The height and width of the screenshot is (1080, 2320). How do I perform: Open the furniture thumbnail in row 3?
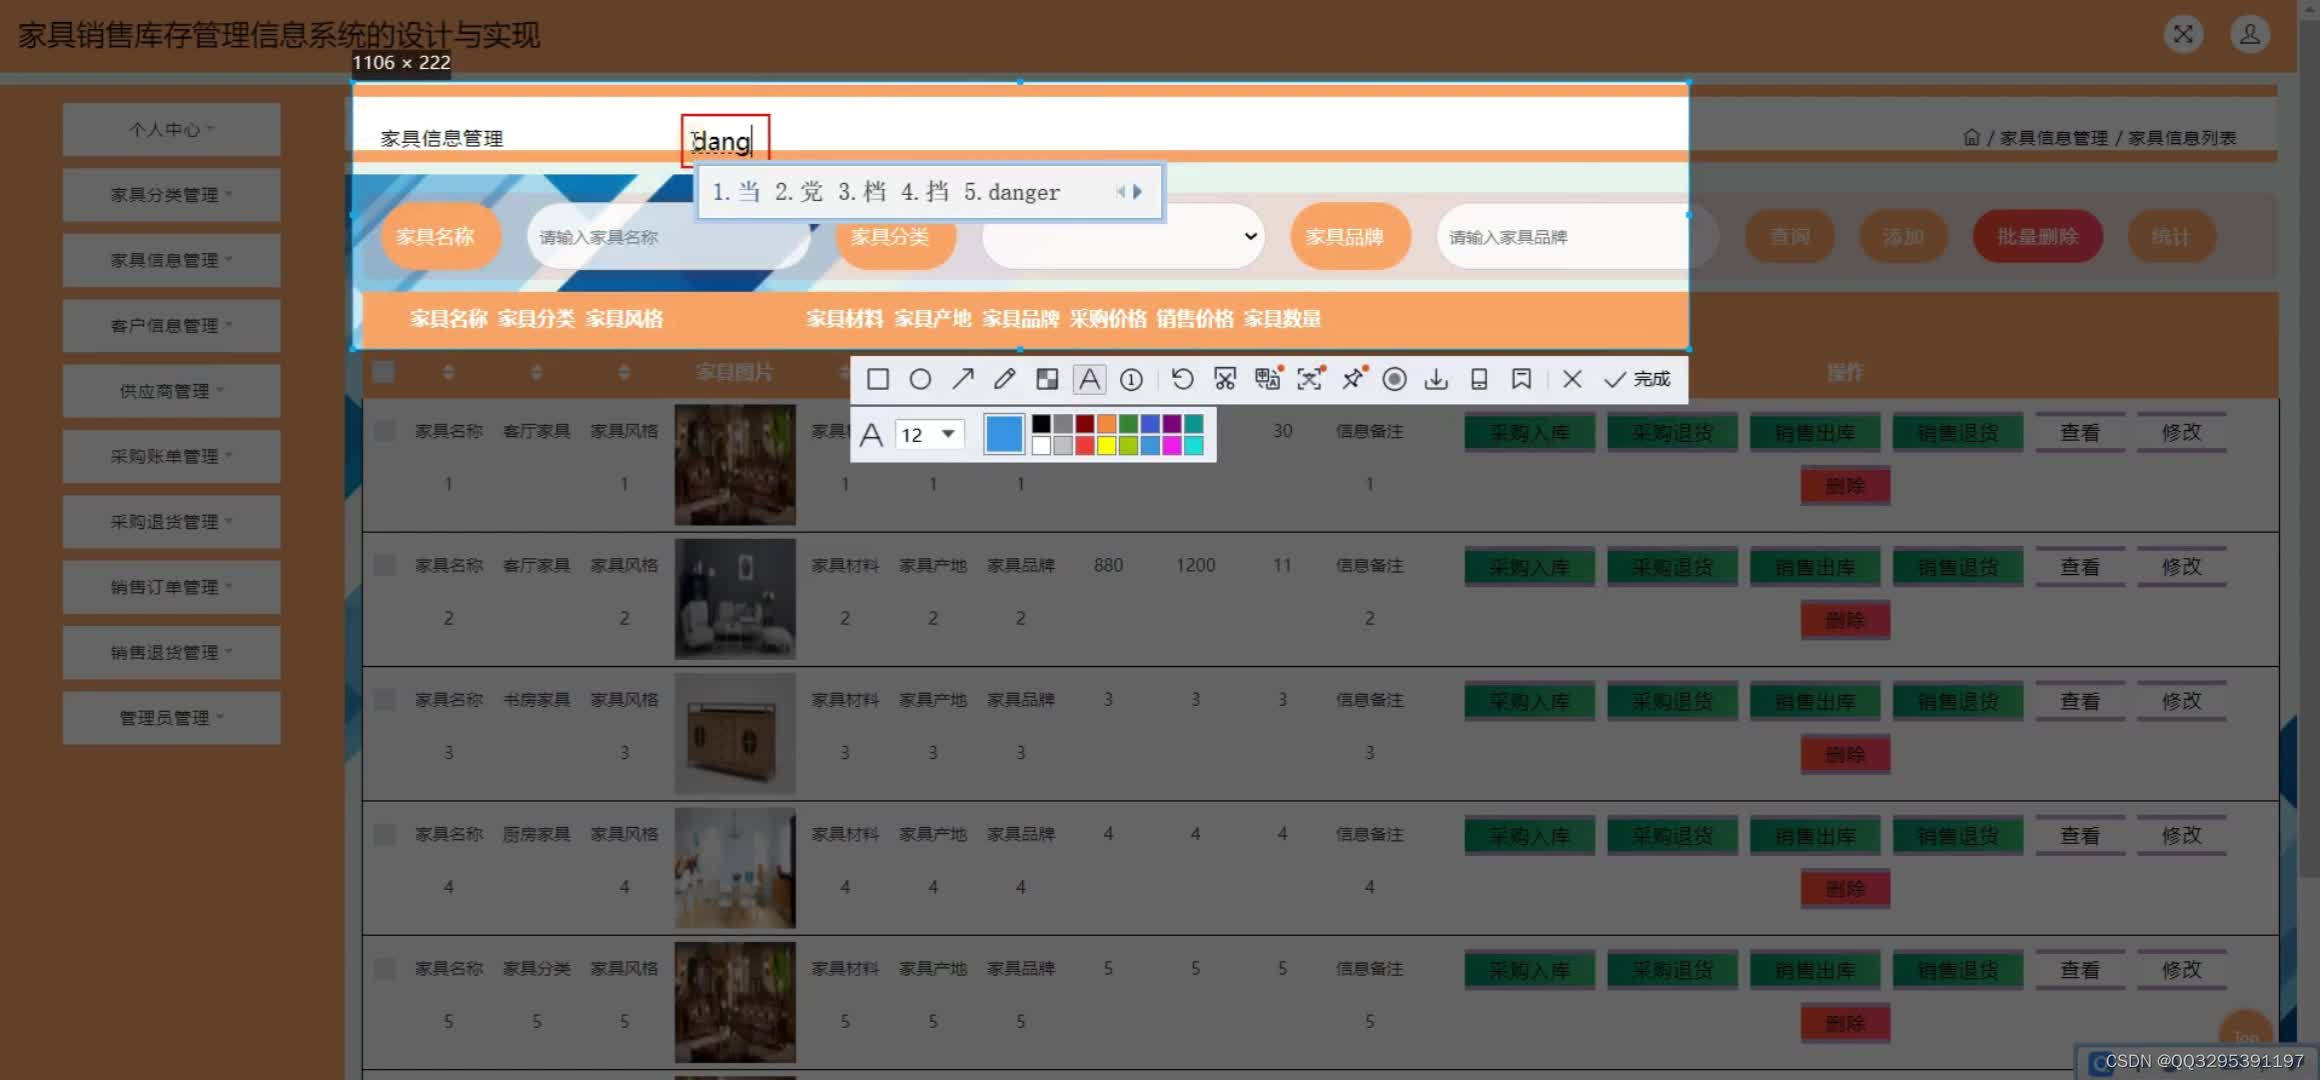click(735, 733)
